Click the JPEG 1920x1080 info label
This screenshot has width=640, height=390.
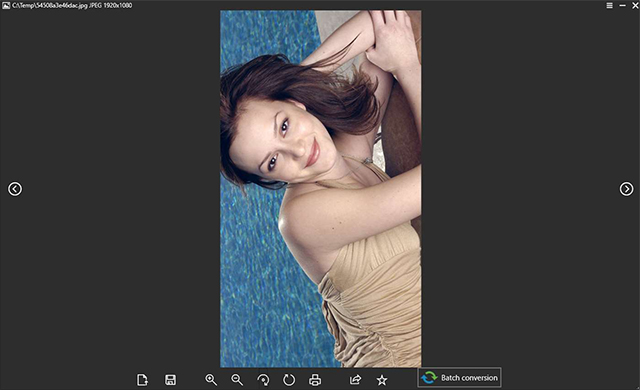(x=110, y=5)
